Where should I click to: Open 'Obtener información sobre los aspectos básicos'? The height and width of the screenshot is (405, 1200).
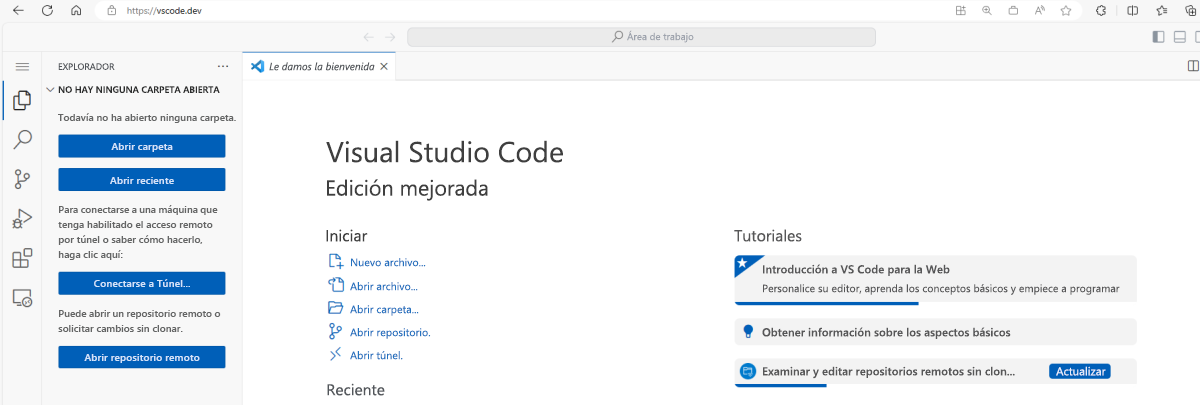[935, 332]
